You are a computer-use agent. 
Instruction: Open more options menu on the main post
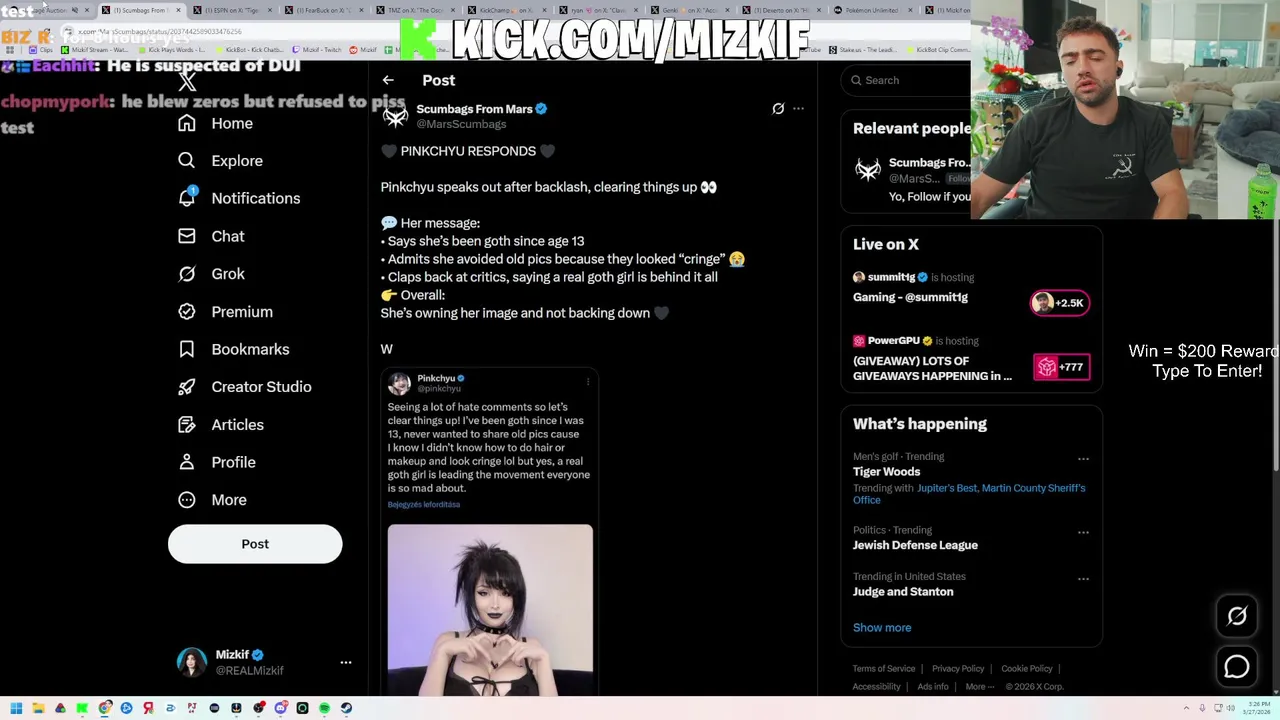point(798,108)
